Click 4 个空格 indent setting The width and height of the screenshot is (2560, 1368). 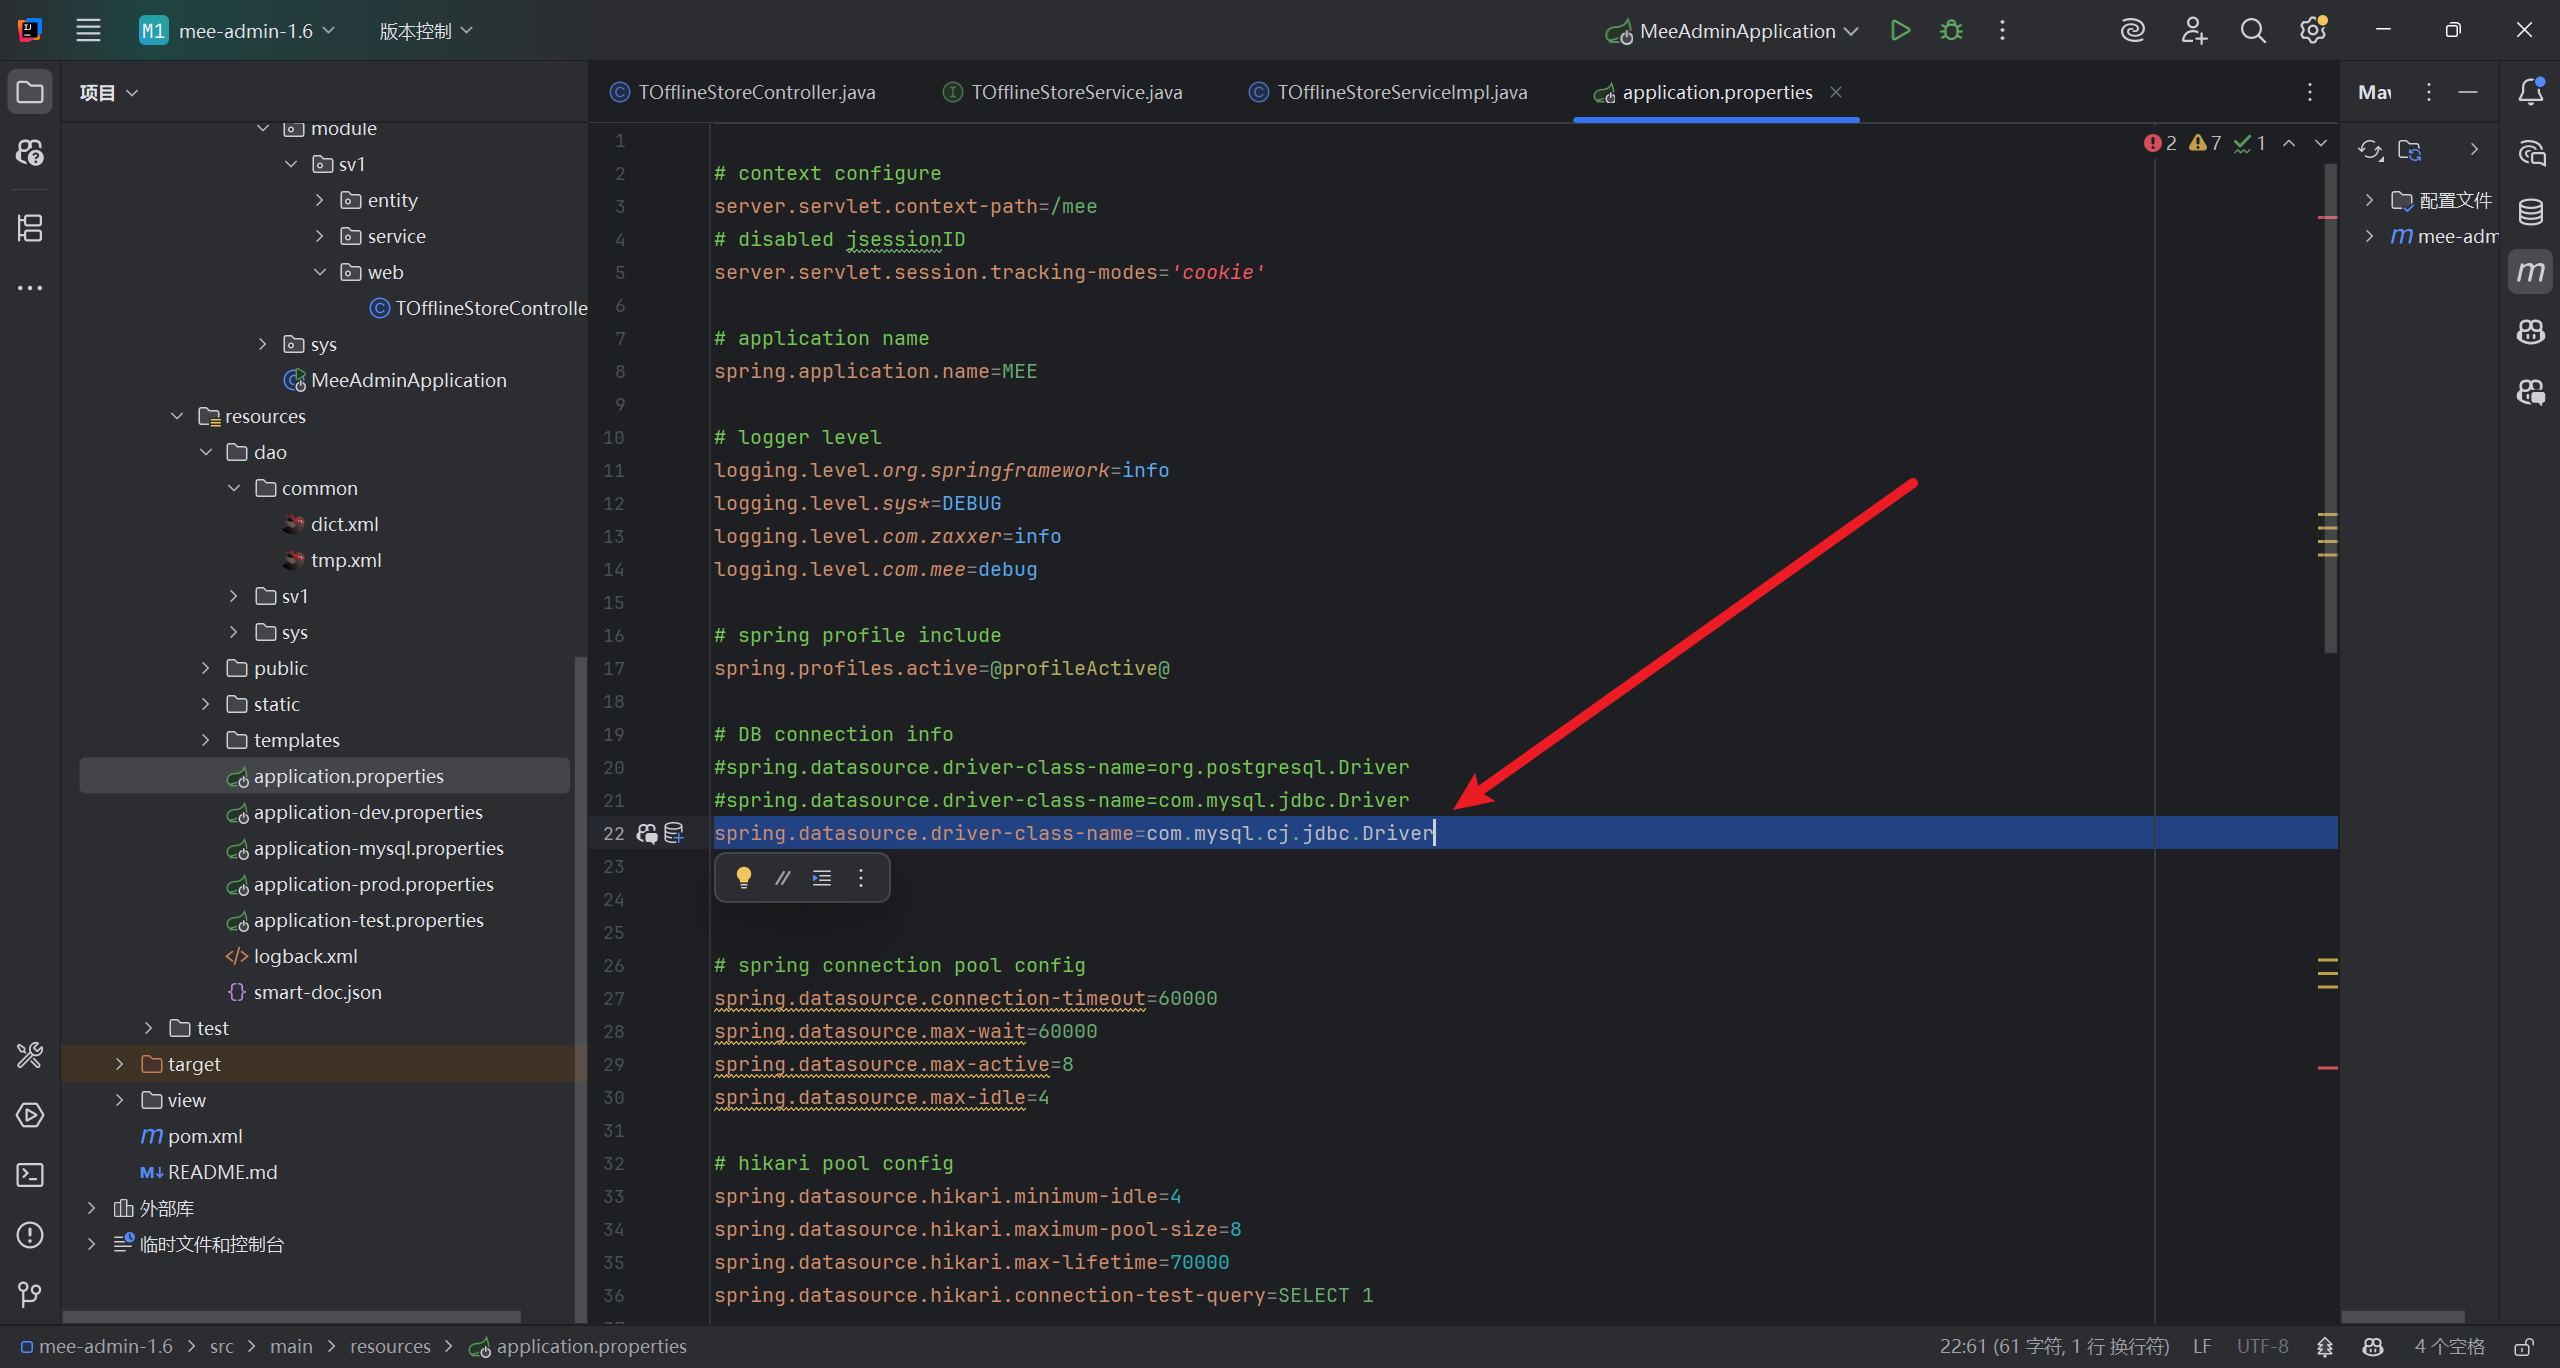2449,1347
